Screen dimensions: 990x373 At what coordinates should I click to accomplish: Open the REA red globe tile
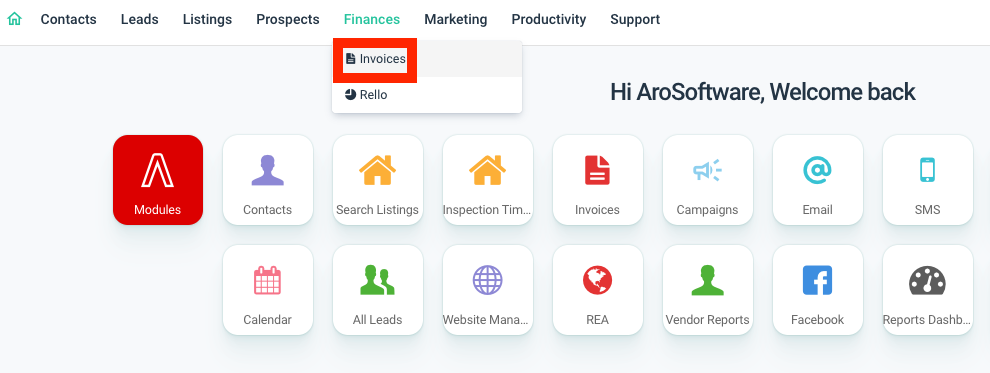tap(597, 290)
